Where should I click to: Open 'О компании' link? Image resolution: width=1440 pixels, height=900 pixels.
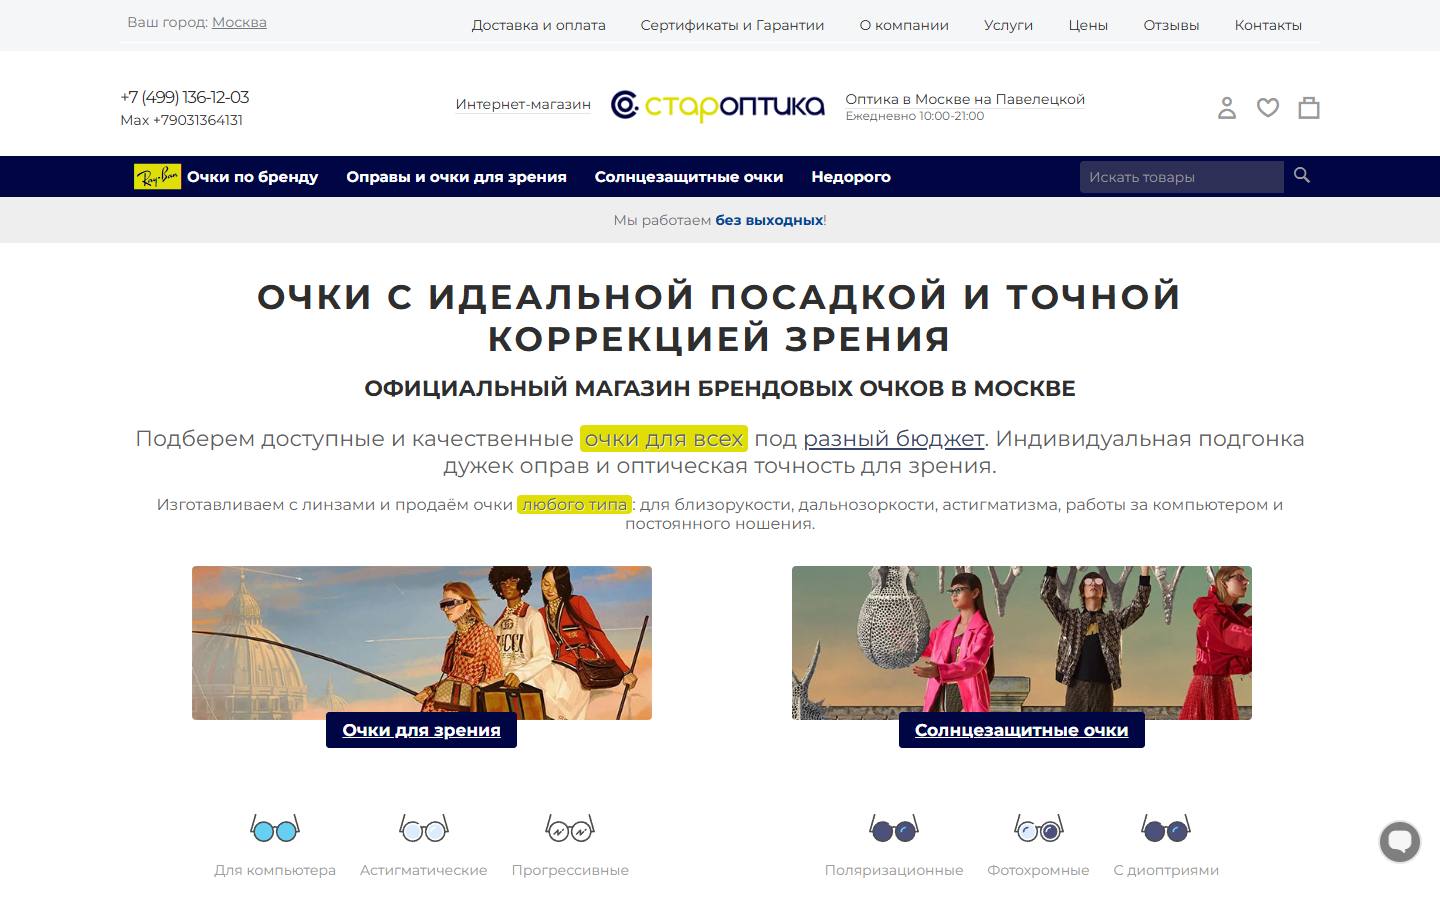904,25
